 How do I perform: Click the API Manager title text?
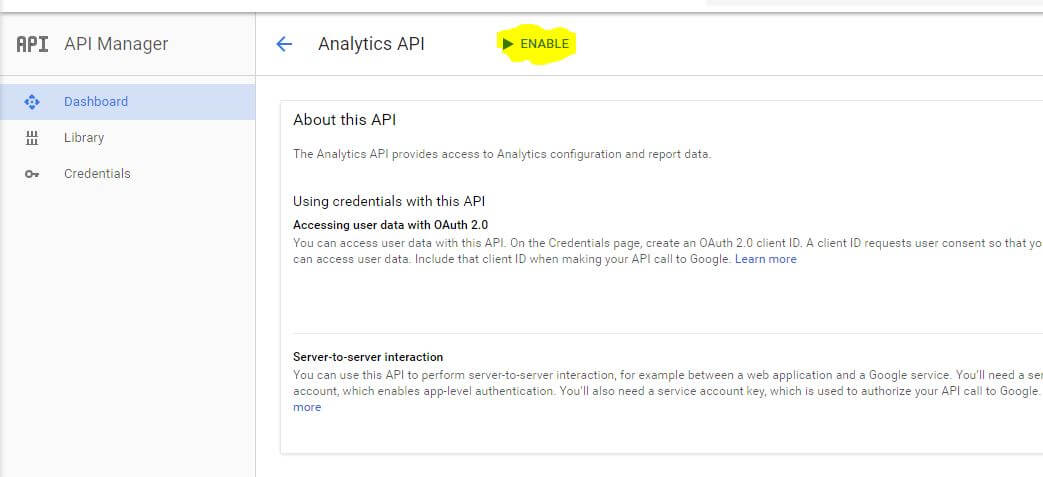(x=116, y=44)
